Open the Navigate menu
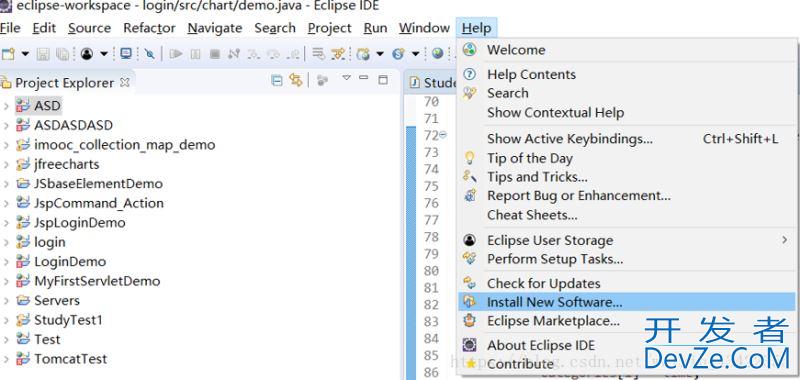This screenshot has width=800, height=380. click(215, 28)
